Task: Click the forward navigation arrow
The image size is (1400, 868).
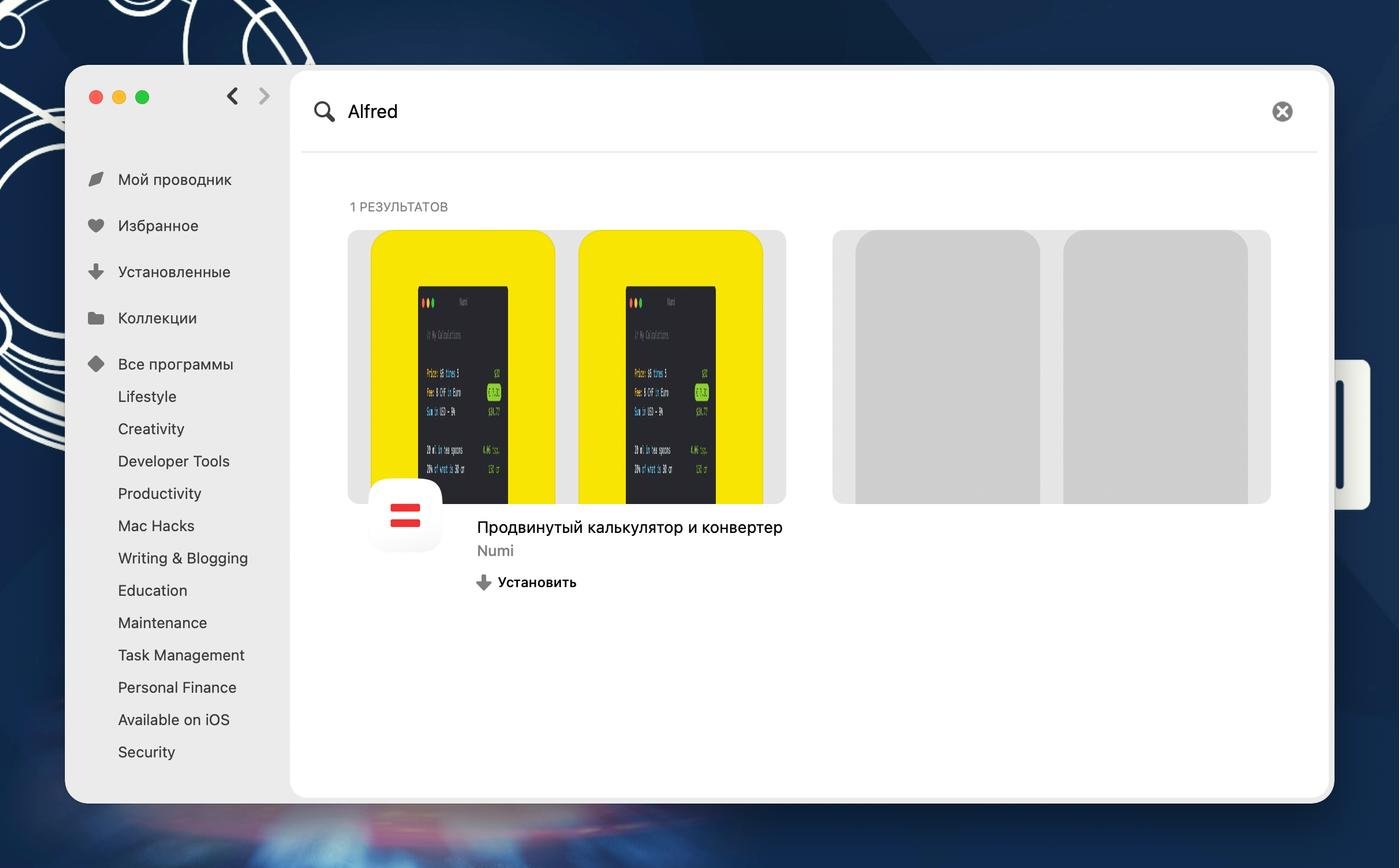Action: 264,96
